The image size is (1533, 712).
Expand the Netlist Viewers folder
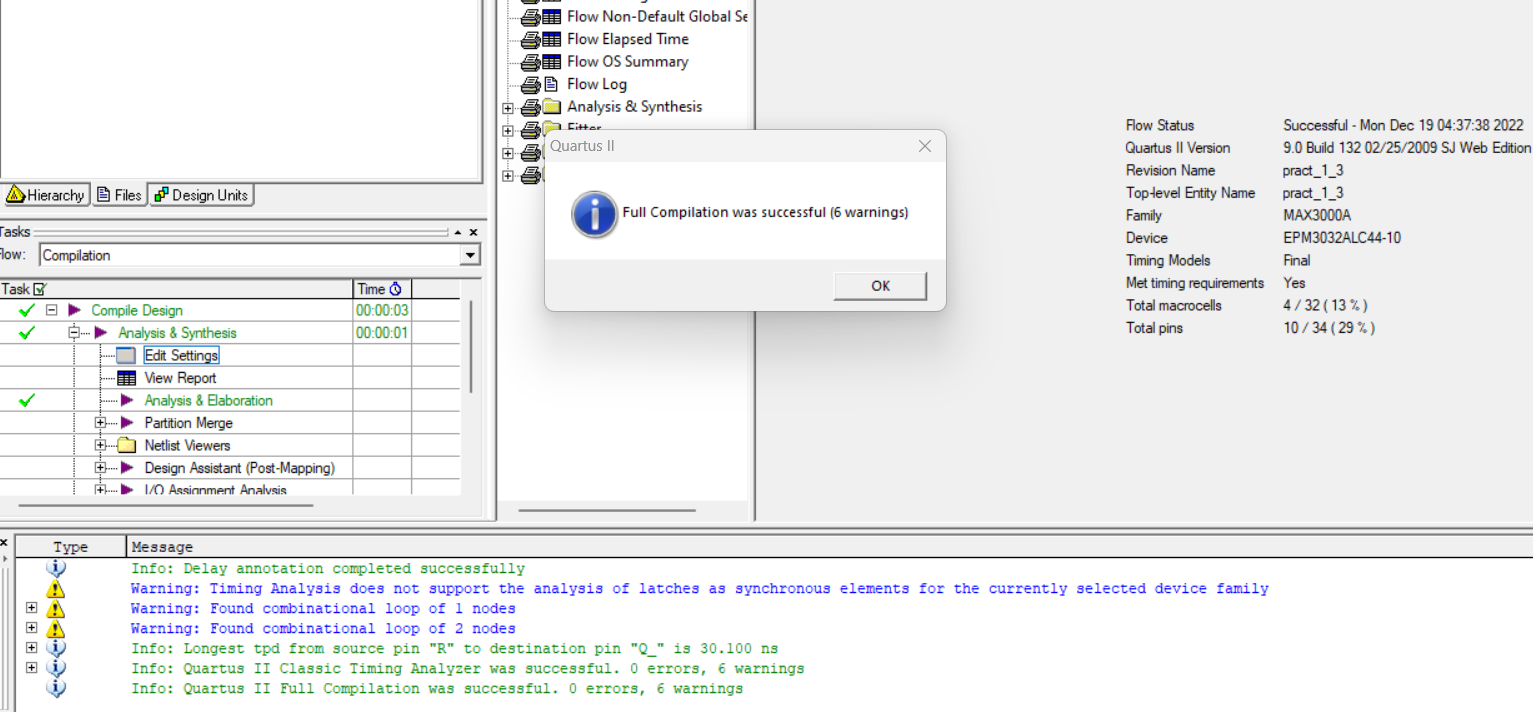[100, 445]
